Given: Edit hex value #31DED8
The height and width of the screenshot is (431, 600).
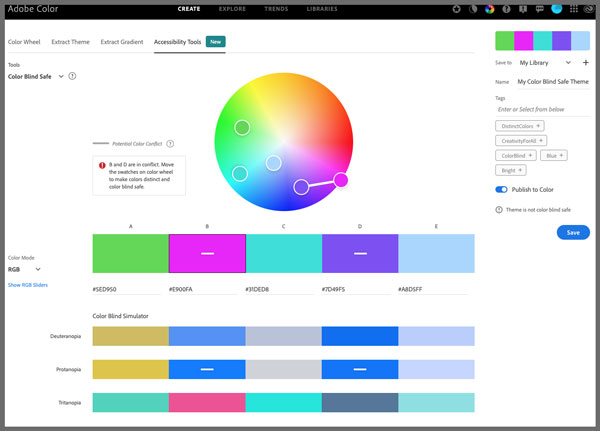Looking at the screenshot, I should click(x=279, y=289).
